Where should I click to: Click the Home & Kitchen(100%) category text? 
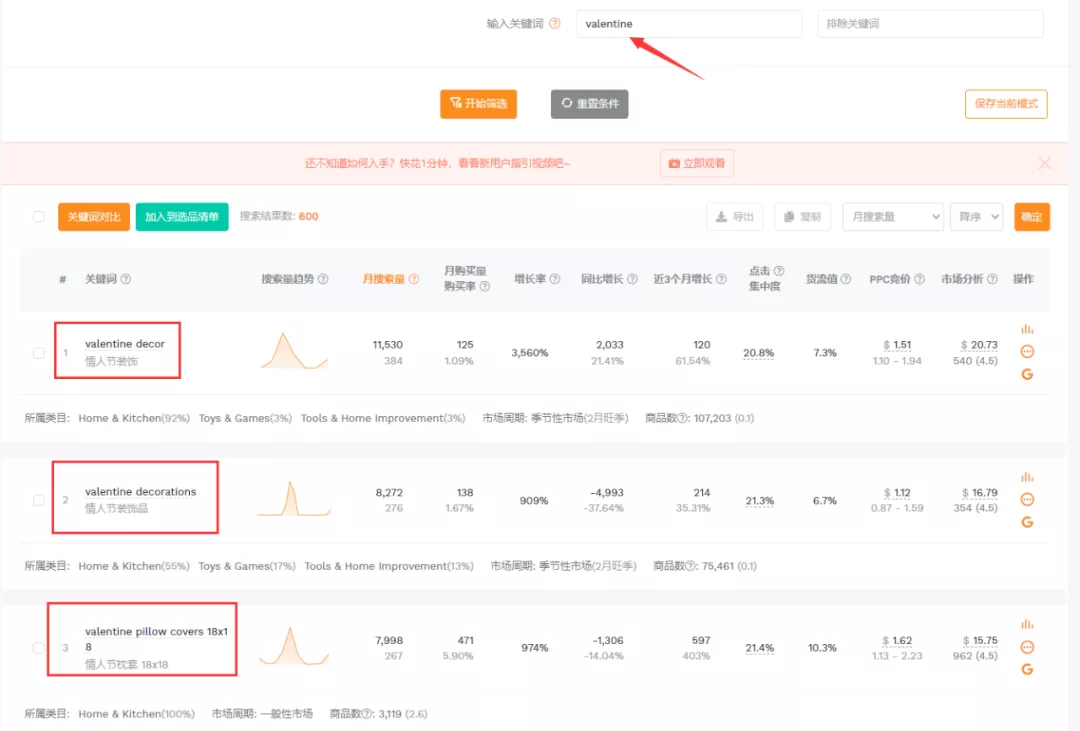[136, 714]
